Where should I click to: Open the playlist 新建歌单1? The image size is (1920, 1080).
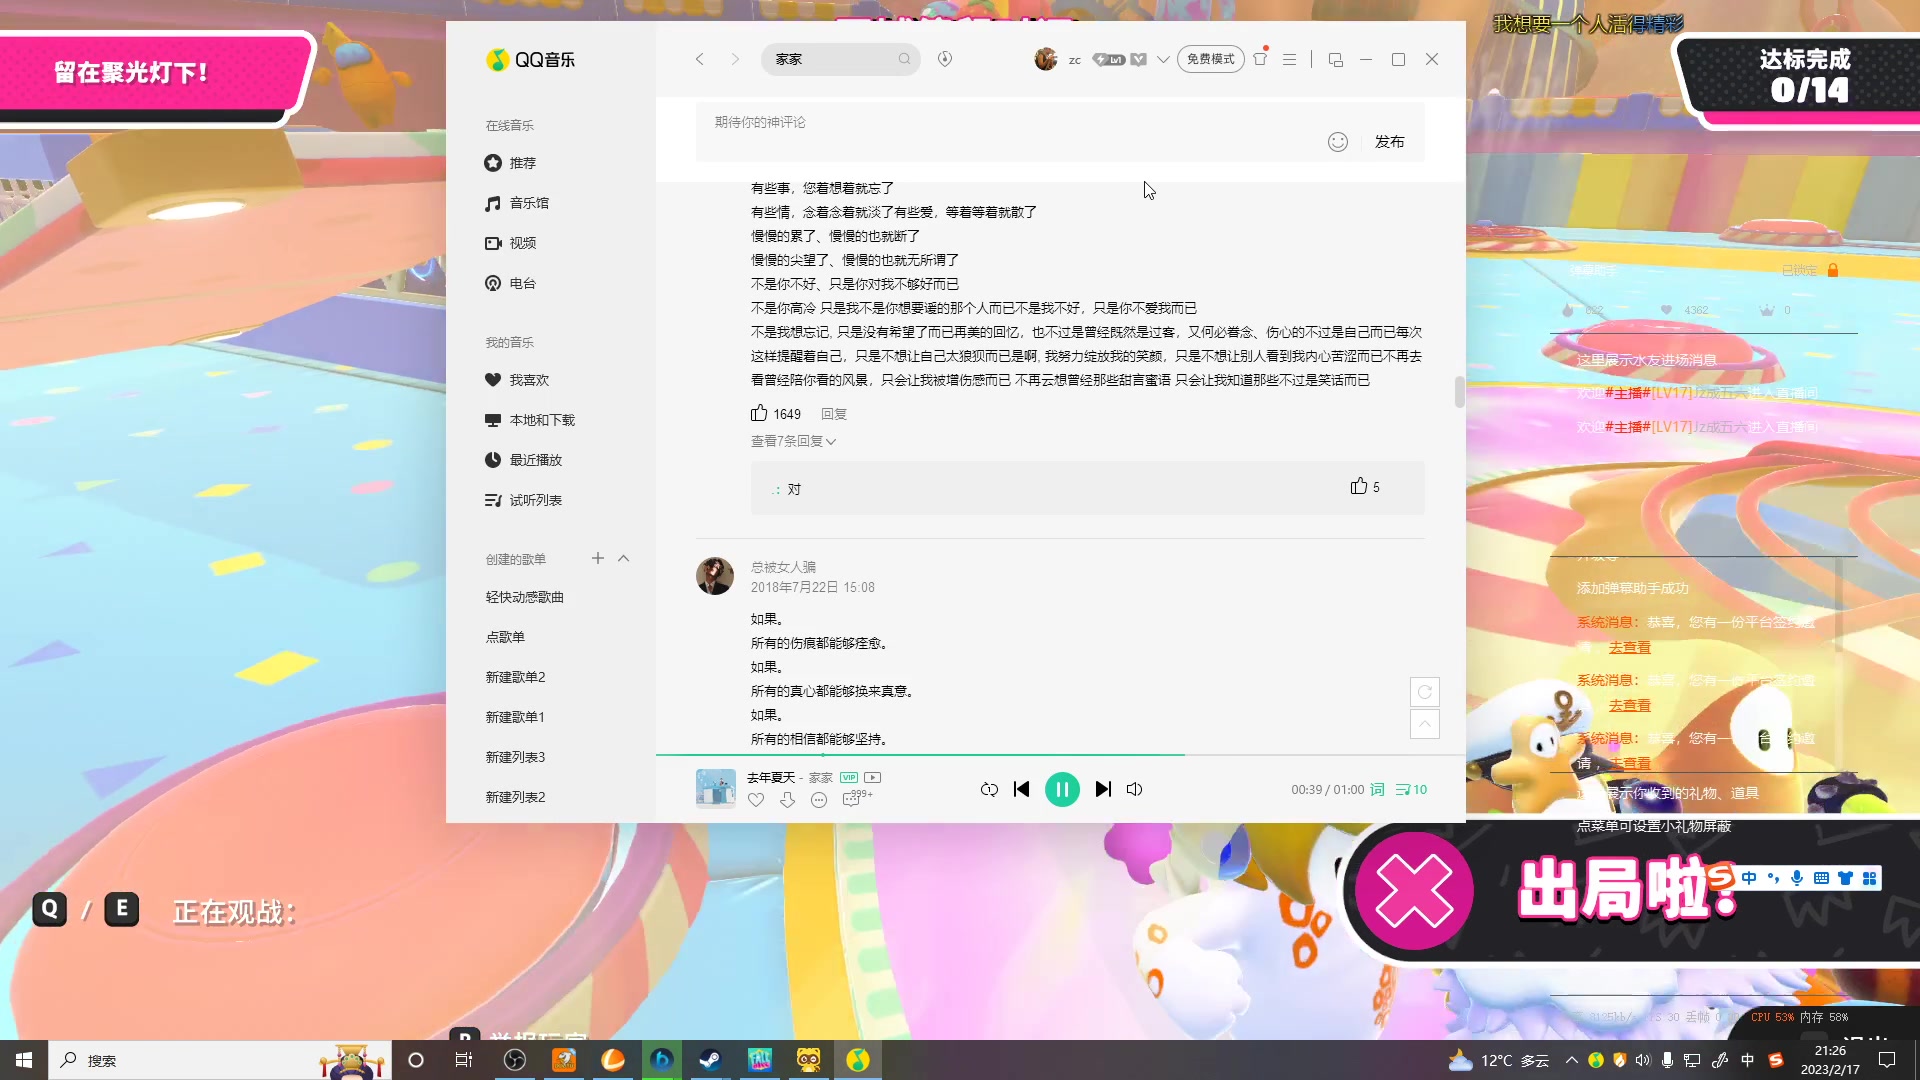(x=515, y=717)
